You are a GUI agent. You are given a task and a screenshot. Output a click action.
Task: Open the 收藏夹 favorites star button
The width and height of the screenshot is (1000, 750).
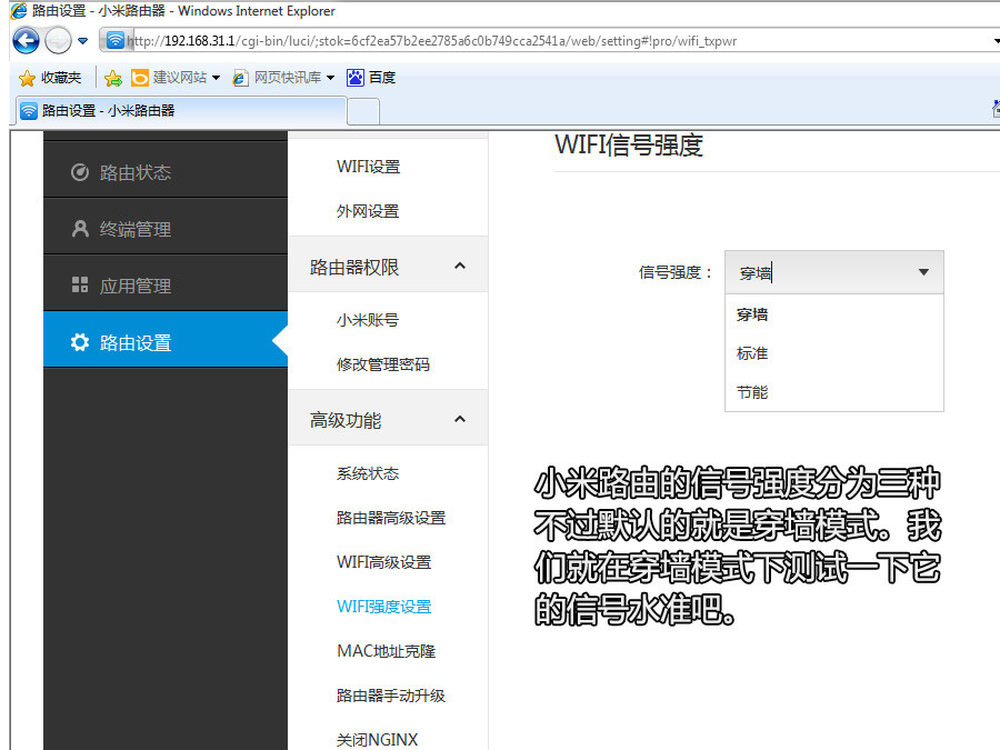coord(50,78)
